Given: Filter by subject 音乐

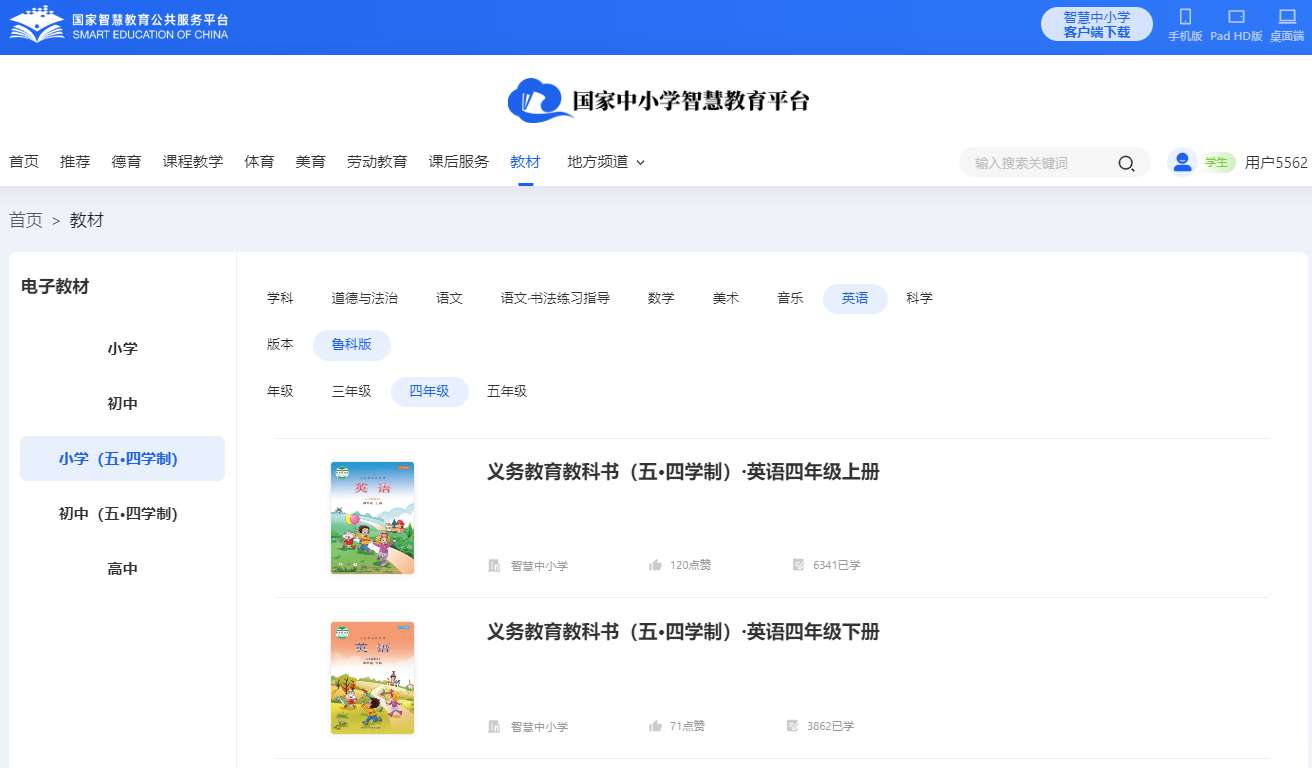Looking at the screenshot, I should [790, 298].
